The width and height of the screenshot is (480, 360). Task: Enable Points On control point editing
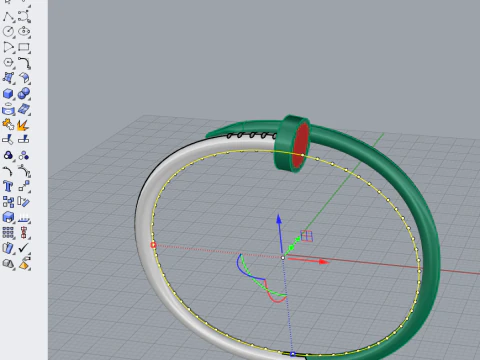click(8, 171)
